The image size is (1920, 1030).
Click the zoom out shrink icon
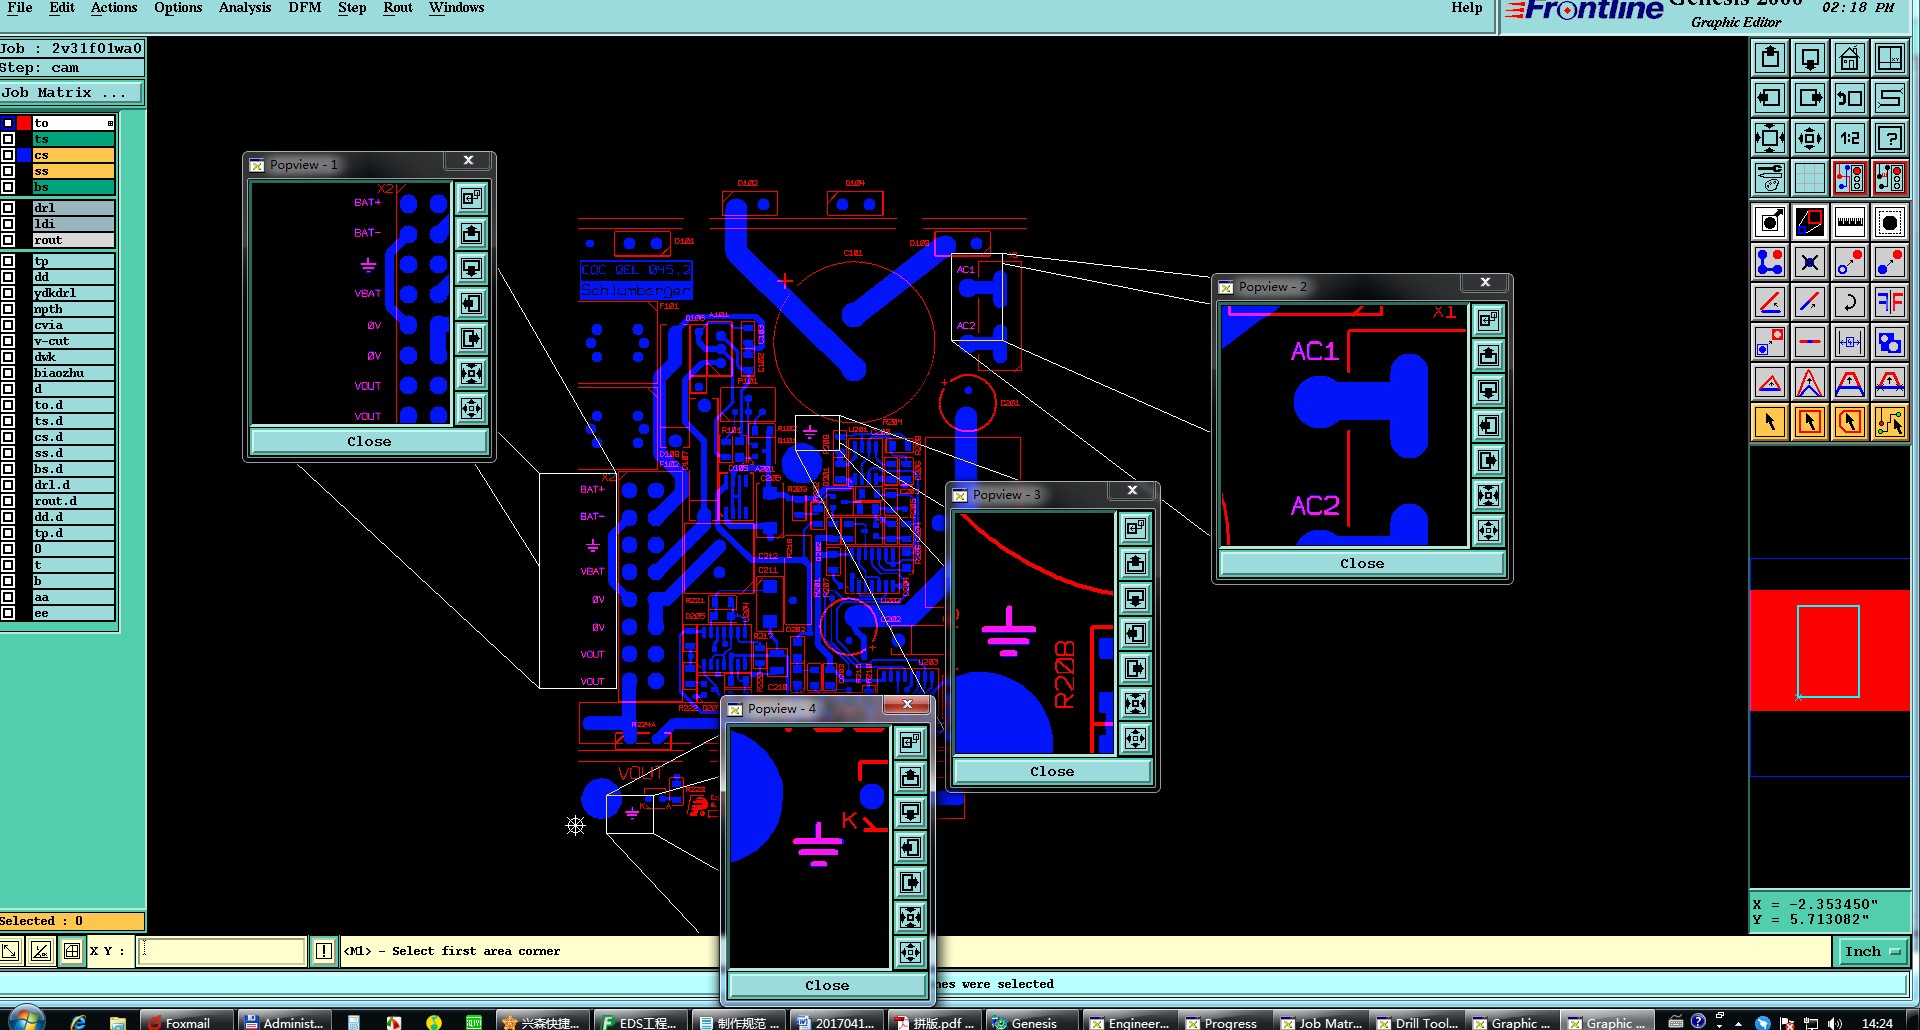click(1810, 138)
